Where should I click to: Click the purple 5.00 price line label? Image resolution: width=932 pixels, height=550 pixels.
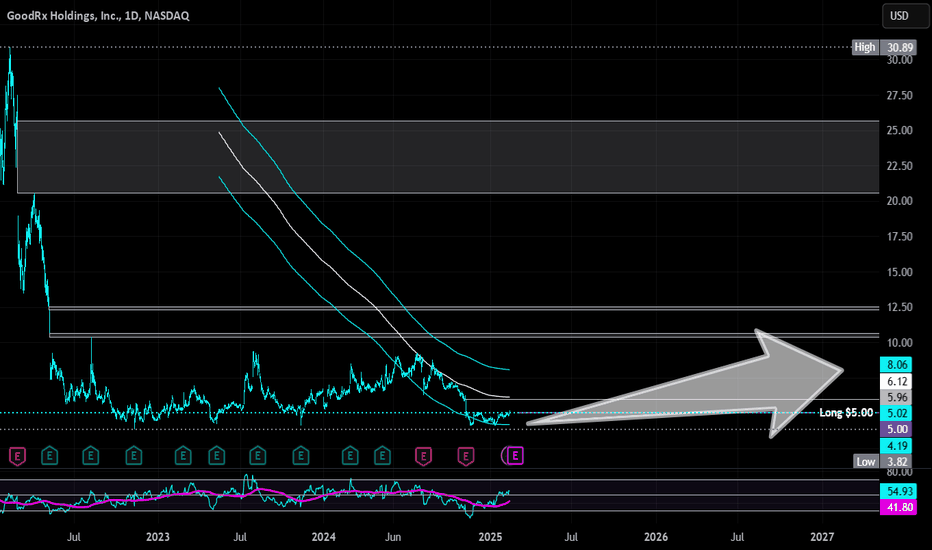[x=896, y=429]
